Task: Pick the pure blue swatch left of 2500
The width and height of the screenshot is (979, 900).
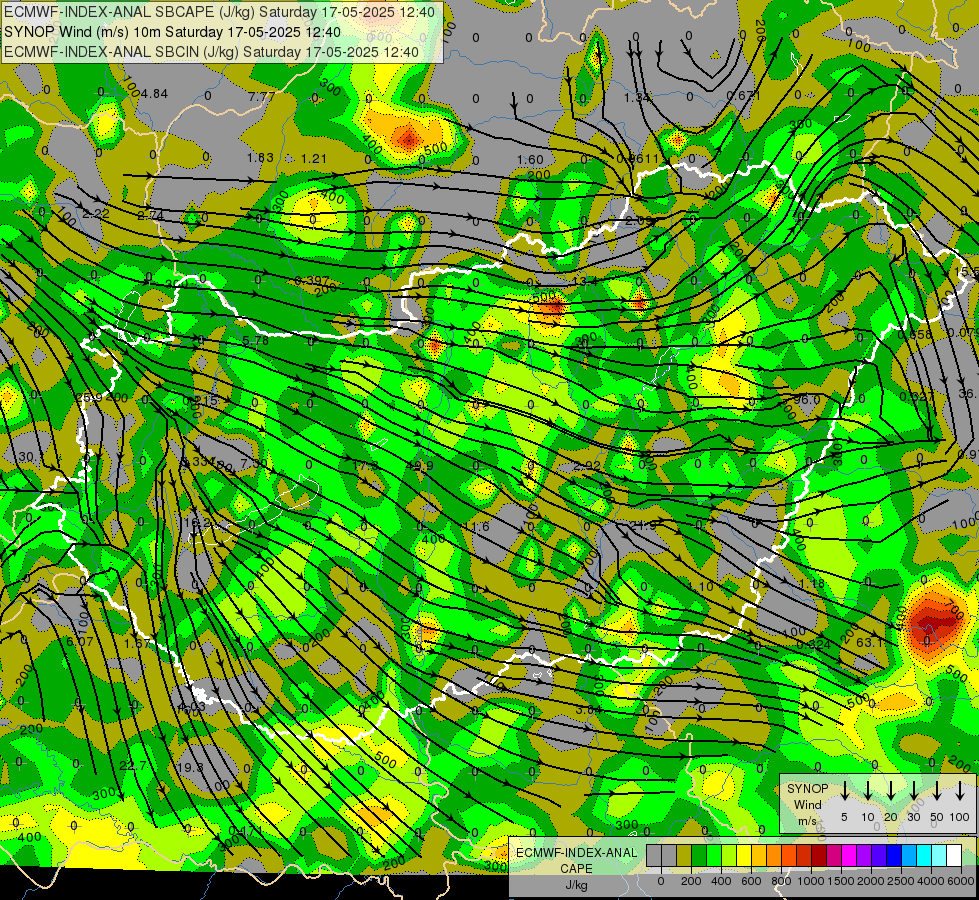Action: coord(893,856)
